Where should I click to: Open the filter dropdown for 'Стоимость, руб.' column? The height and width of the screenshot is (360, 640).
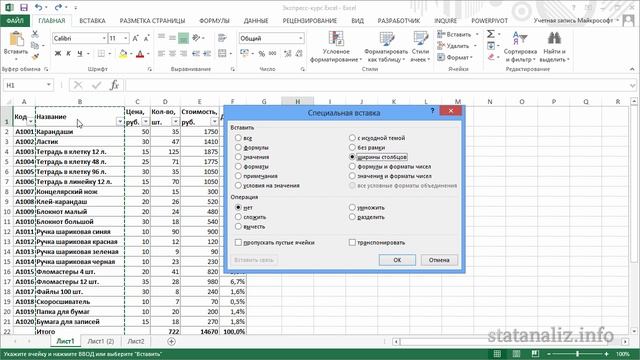215,122
